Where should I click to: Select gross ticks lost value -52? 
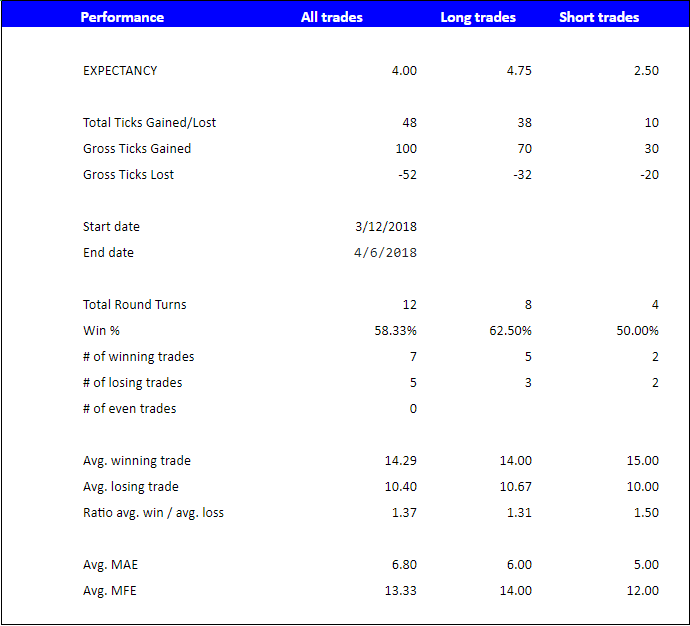point(407,175)
